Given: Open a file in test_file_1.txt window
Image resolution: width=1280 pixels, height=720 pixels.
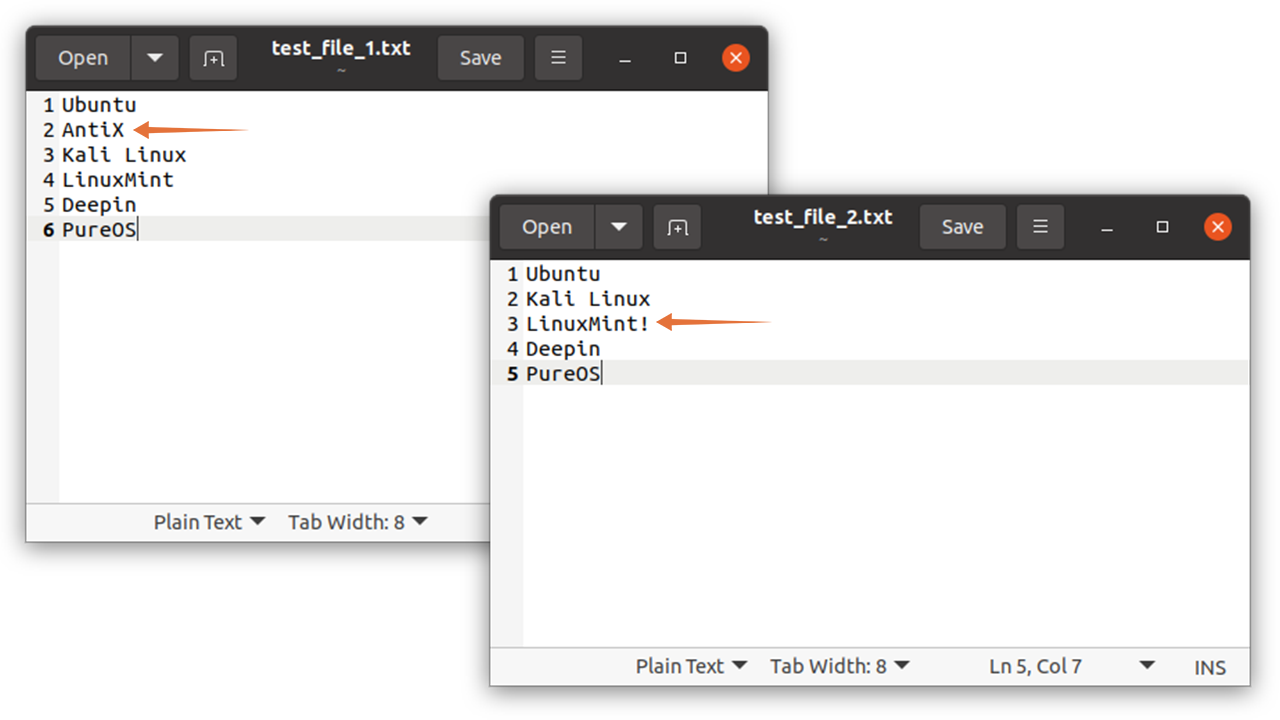Looking at the screenshot, I should (82, 57).
